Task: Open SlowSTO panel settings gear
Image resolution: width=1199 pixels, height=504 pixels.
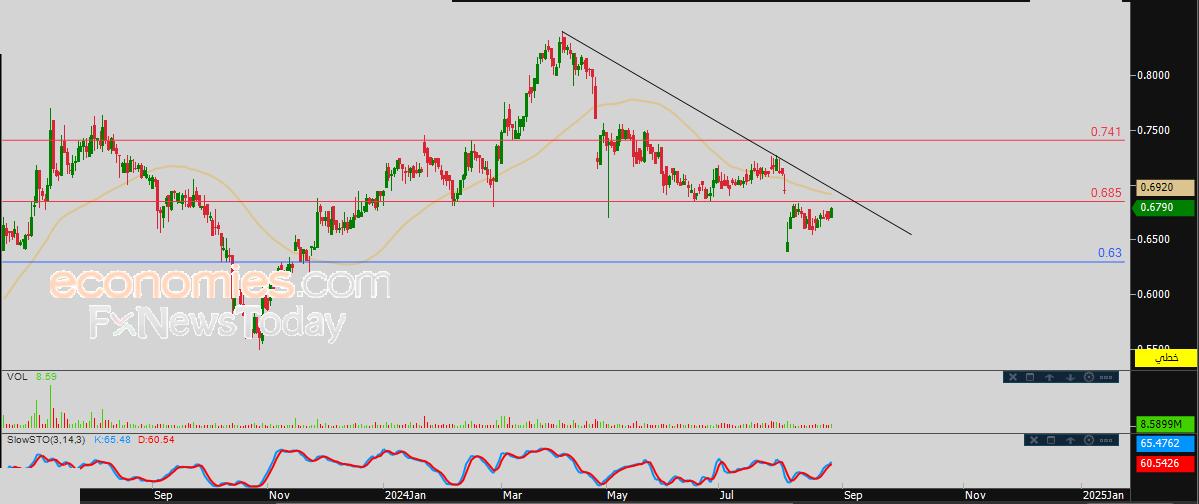Action: [x=1088, y=440]
